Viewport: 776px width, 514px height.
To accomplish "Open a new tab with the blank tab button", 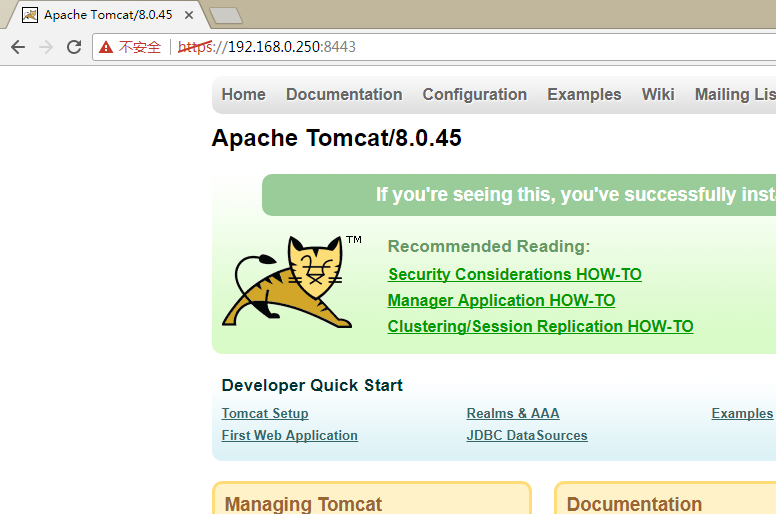I will 226,15.
